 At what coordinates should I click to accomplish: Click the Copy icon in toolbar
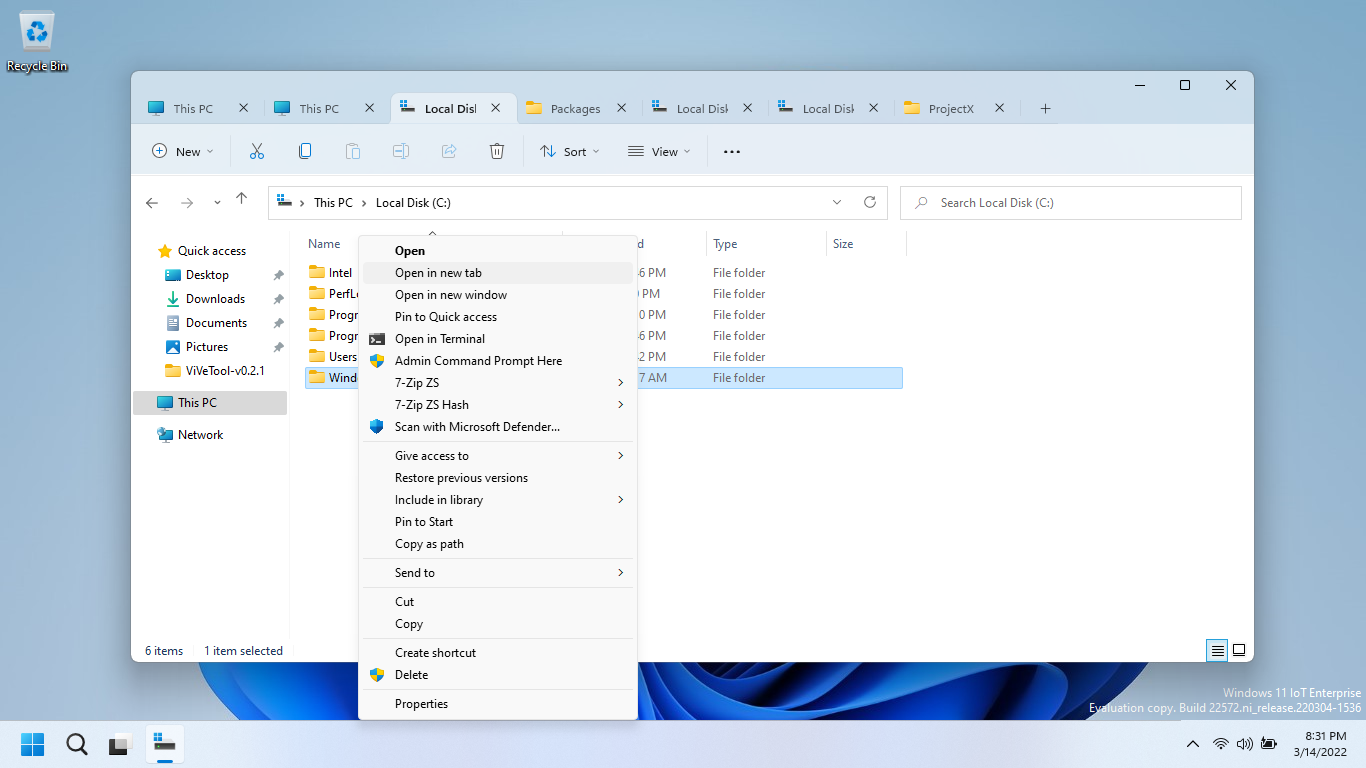305,151
